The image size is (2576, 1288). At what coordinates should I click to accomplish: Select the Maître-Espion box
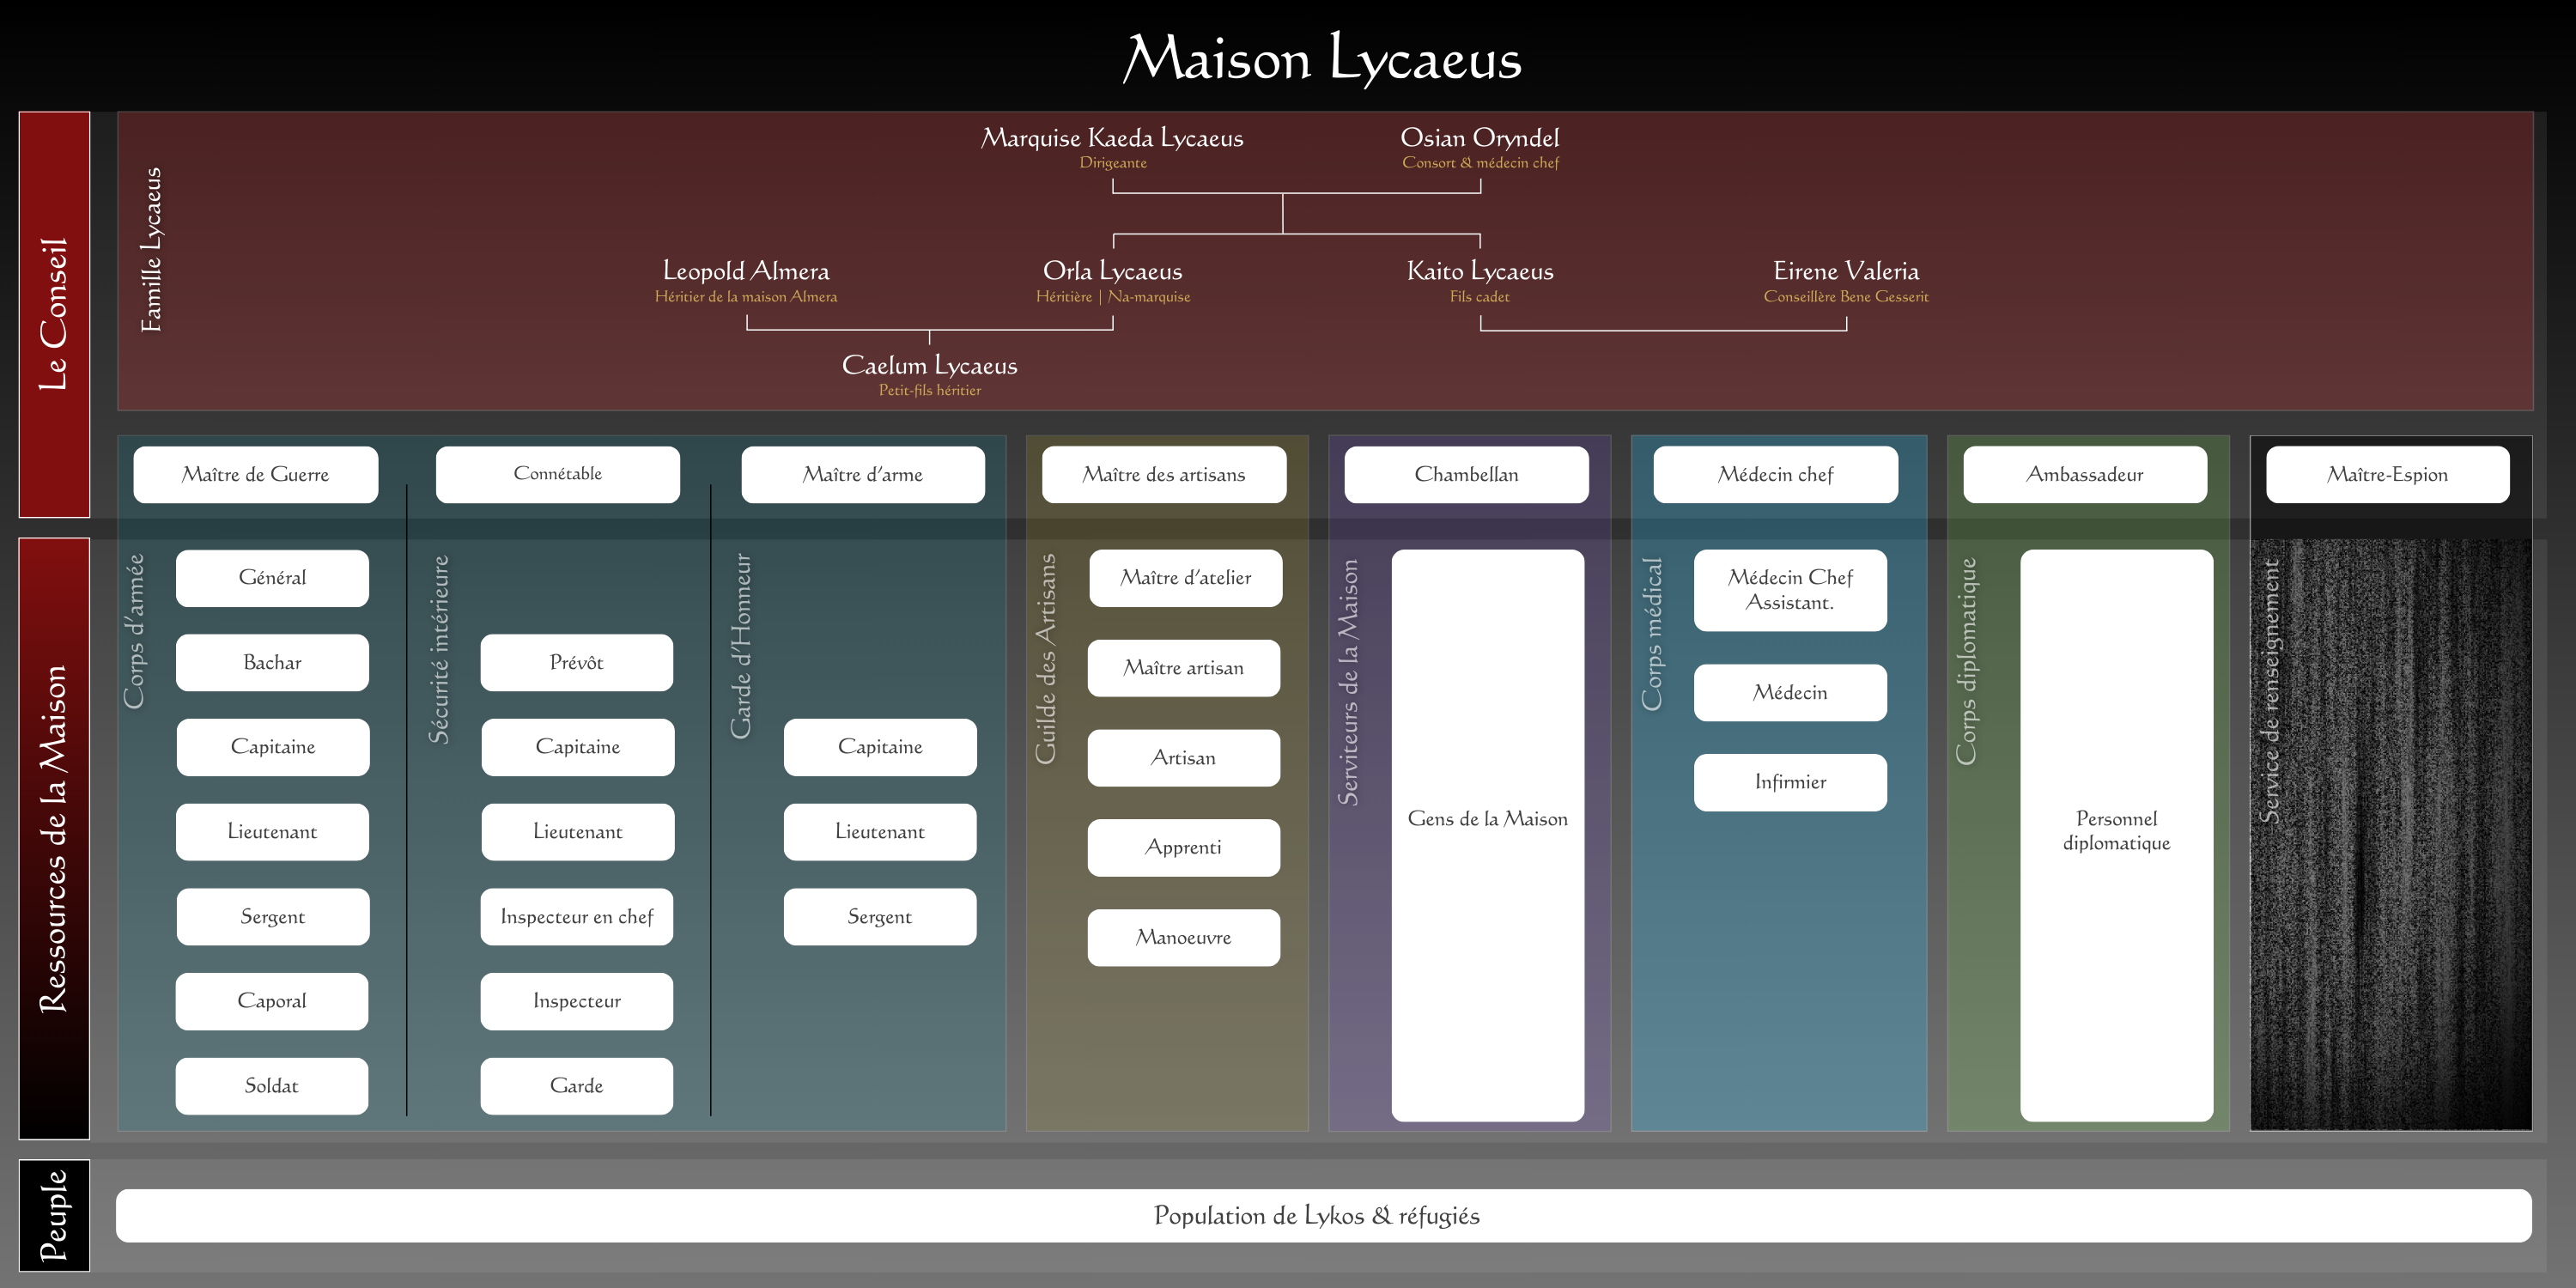(x=2386, y=474)
